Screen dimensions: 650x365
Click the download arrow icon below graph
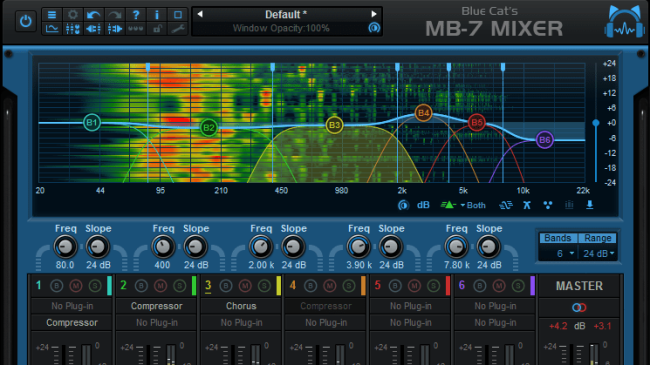pyautogui.click(x=589, y=205)
